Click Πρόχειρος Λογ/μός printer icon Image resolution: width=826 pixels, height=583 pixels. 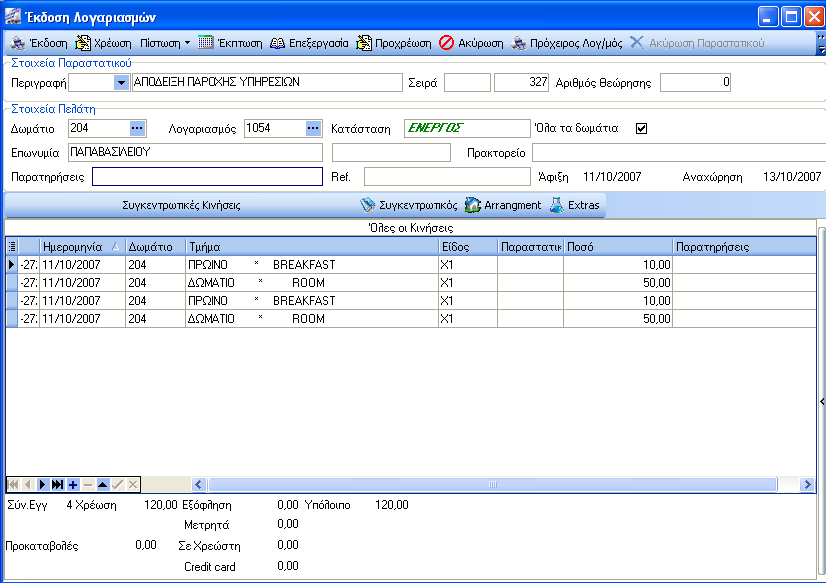point(519,43)
